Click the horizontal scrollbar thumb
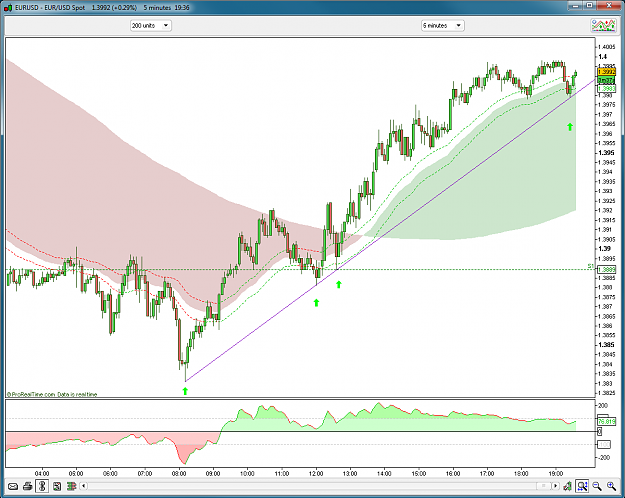Viewport: 625px width, 498px height. (543, 486)
